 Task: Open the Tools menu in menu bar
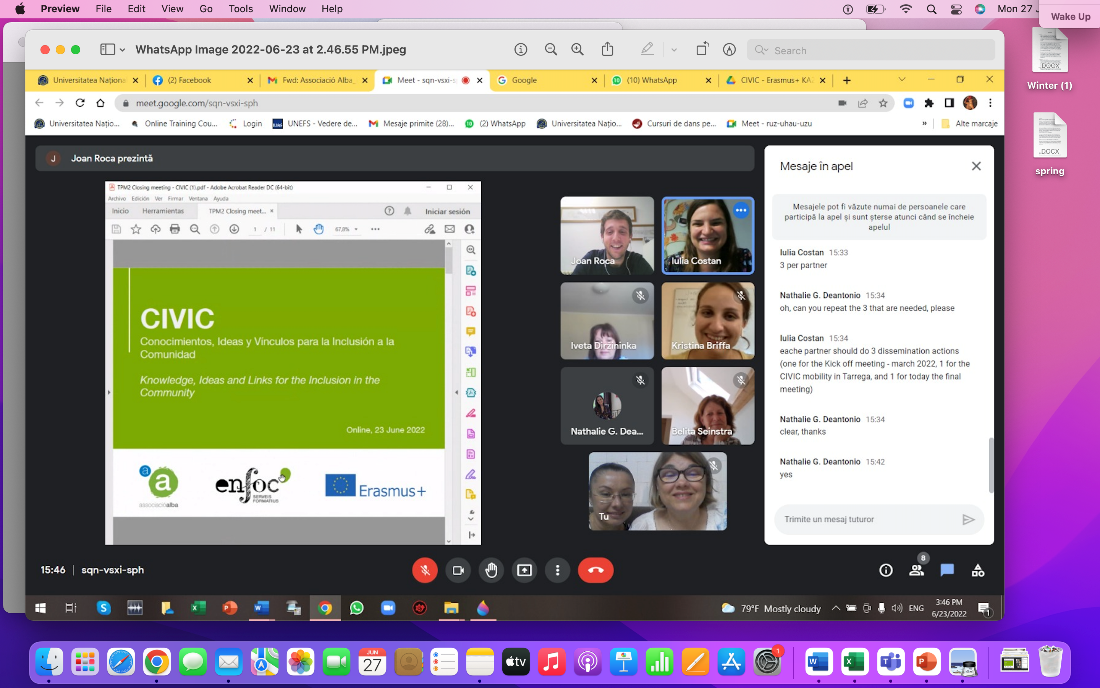[x=241, y=9]
